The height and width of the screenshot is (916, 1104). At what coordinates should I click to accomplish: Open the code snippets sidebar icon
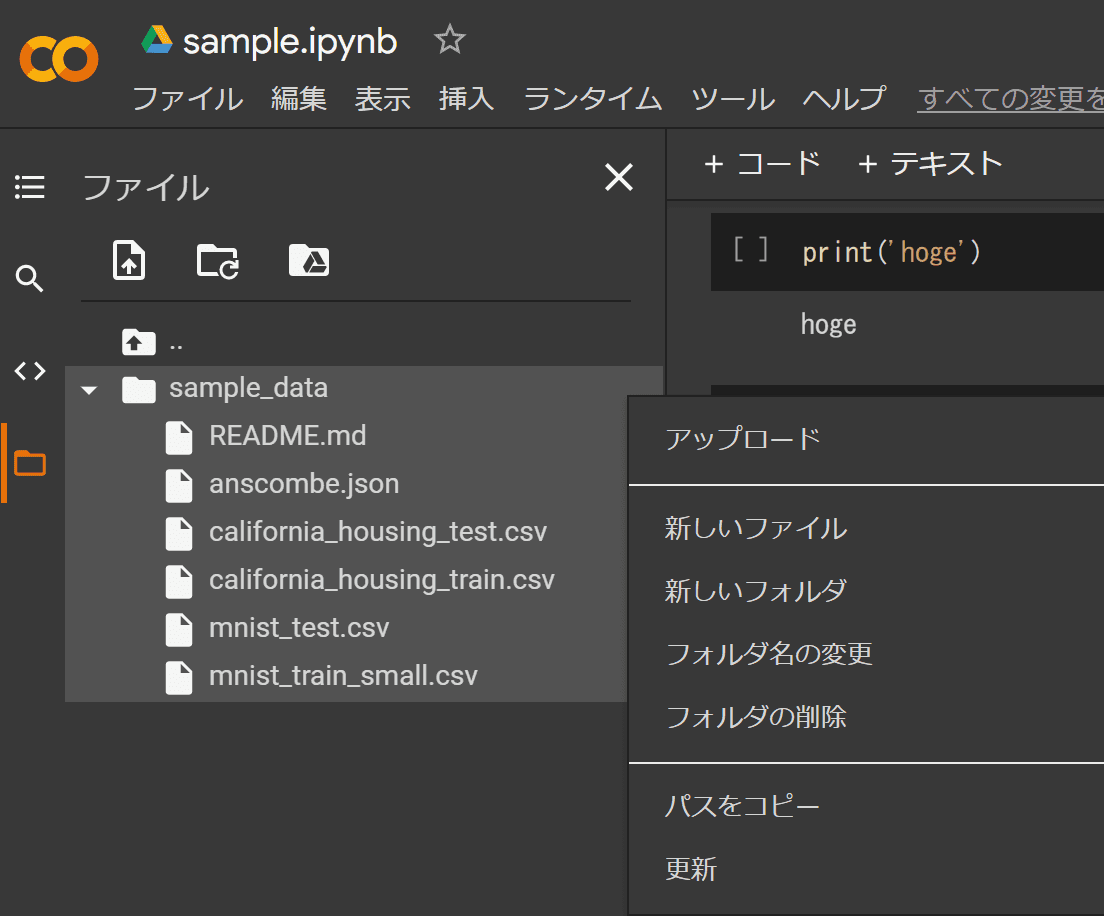[30, 372]
